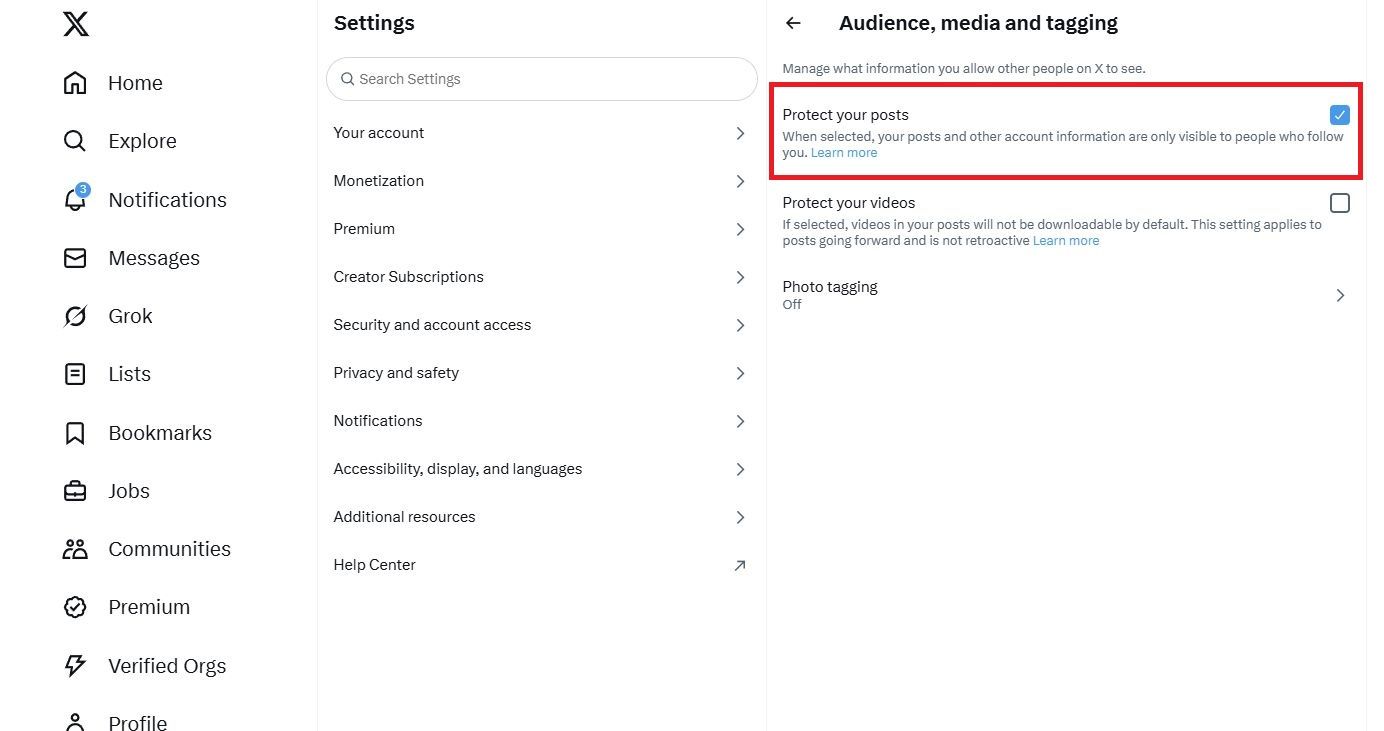Open Verified Orgs from the sidebar

point(167,666)
